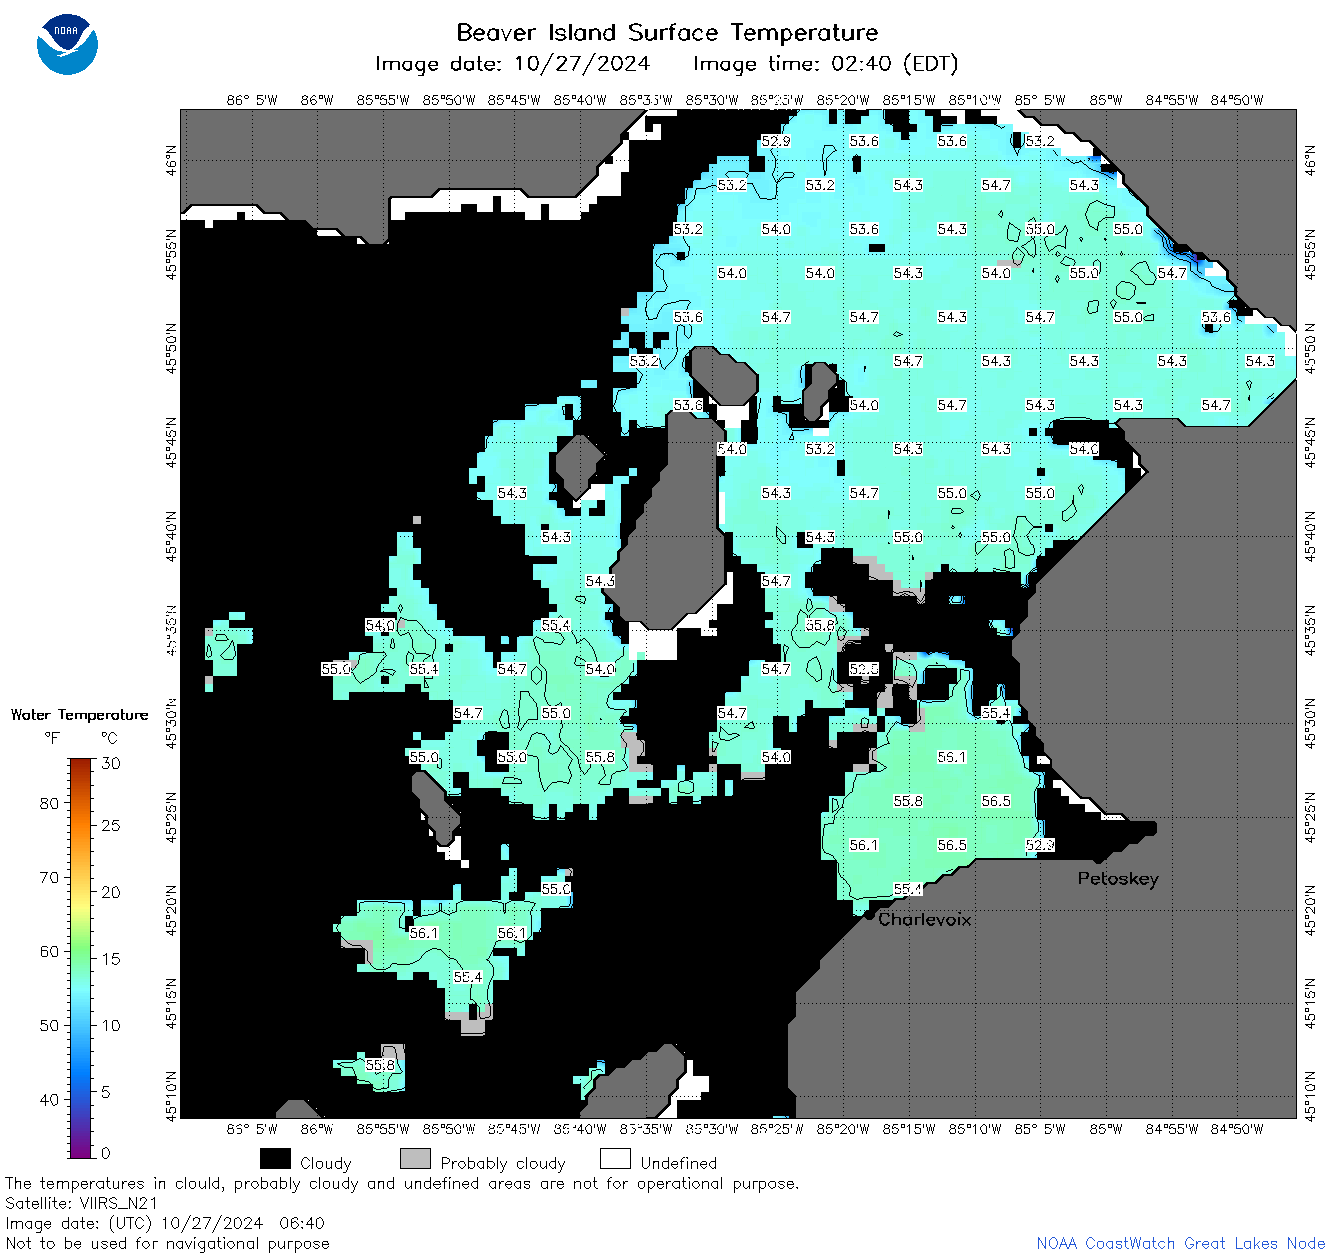Click the cloud temperatures disclaimer sentence
The height and width of the screenshot is (1259, 1336).
402,1183
